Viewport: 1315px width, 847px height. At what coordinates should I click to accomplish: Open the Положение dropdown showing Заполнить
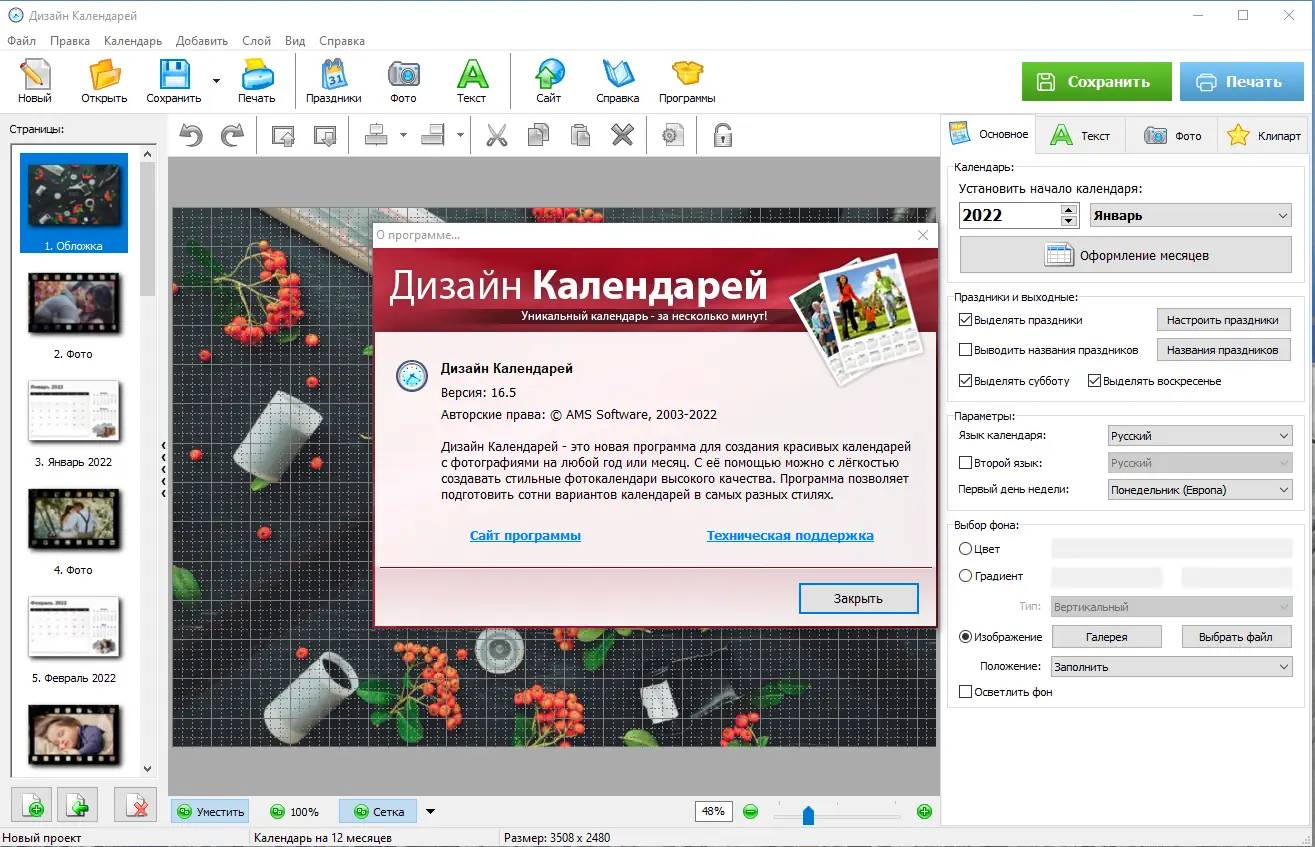1174,667
